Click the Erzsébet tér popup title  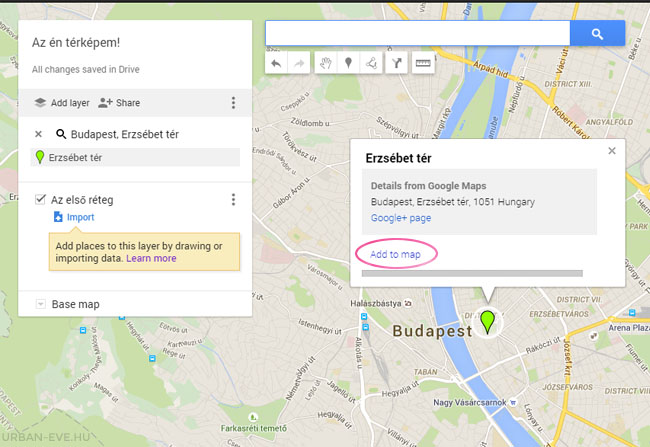tap(398, 158)
